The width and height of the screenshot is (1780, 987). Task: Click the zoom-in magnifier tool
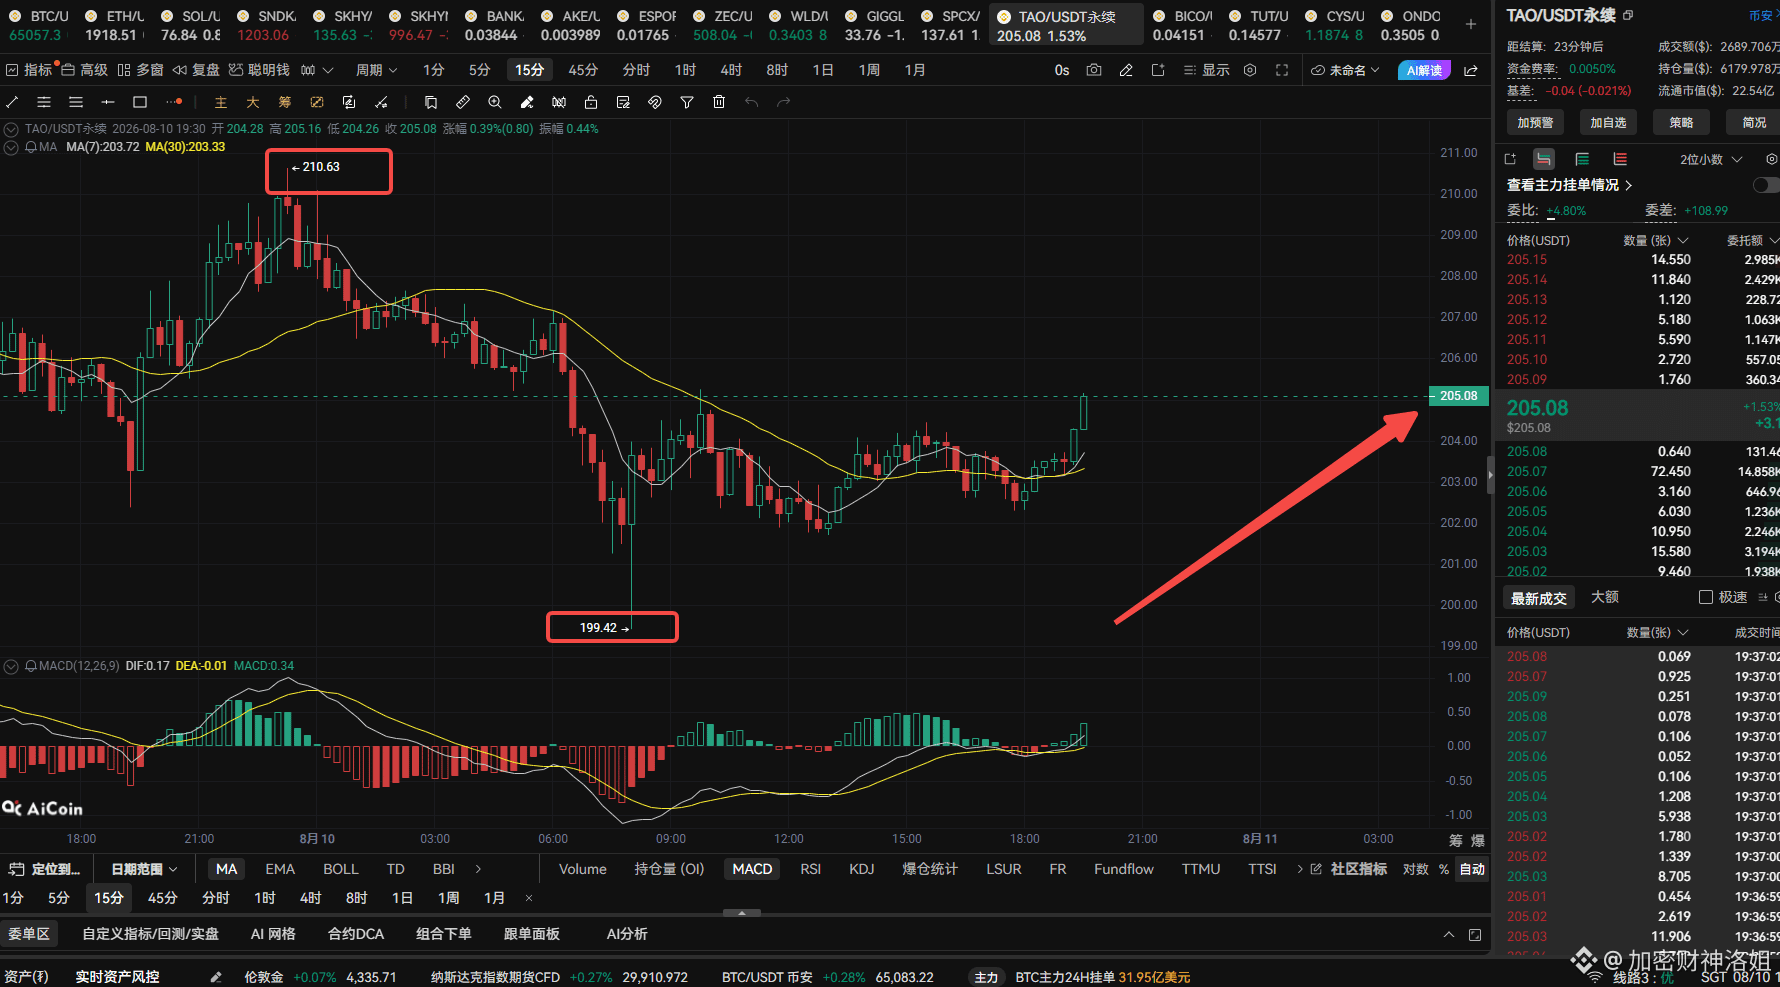point(495,102)
